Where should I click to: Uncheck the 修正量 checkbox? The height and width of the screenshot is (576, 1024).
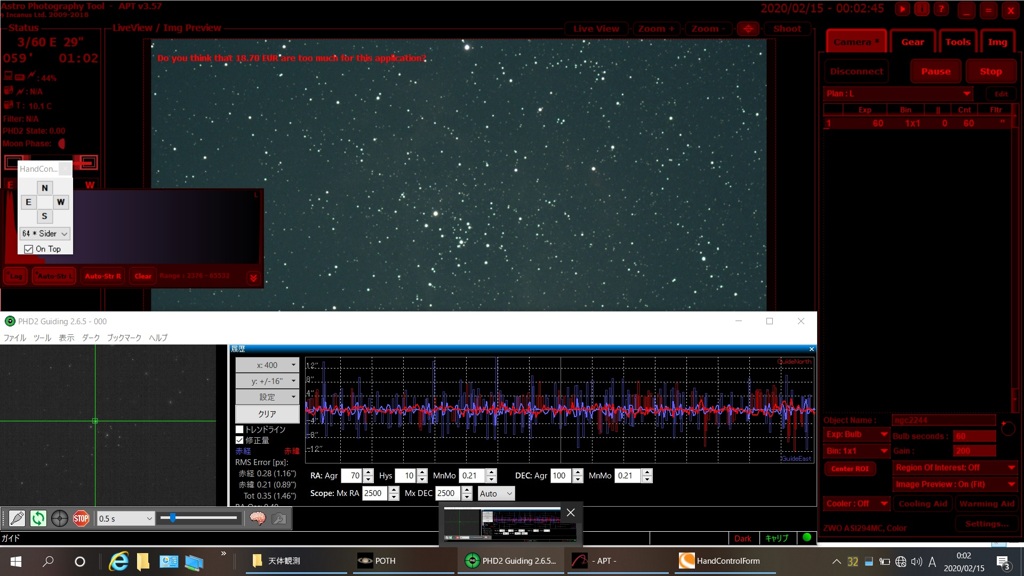tap(240, 440)
